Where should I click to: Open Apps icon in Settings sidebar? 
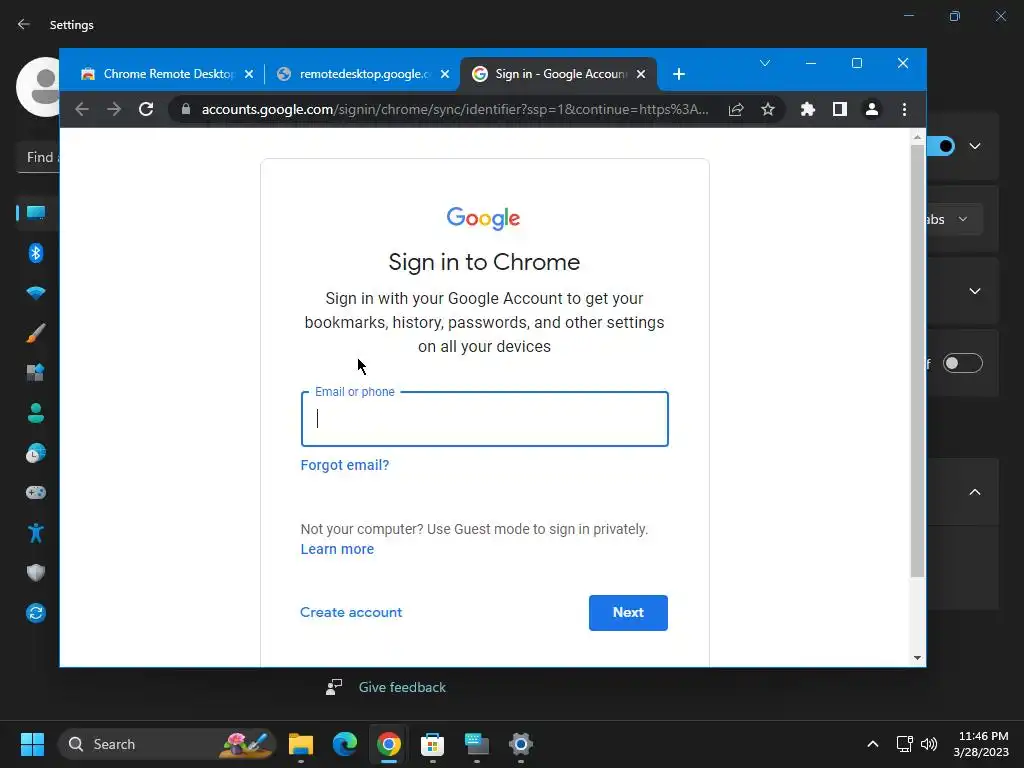tap(36, 373)
